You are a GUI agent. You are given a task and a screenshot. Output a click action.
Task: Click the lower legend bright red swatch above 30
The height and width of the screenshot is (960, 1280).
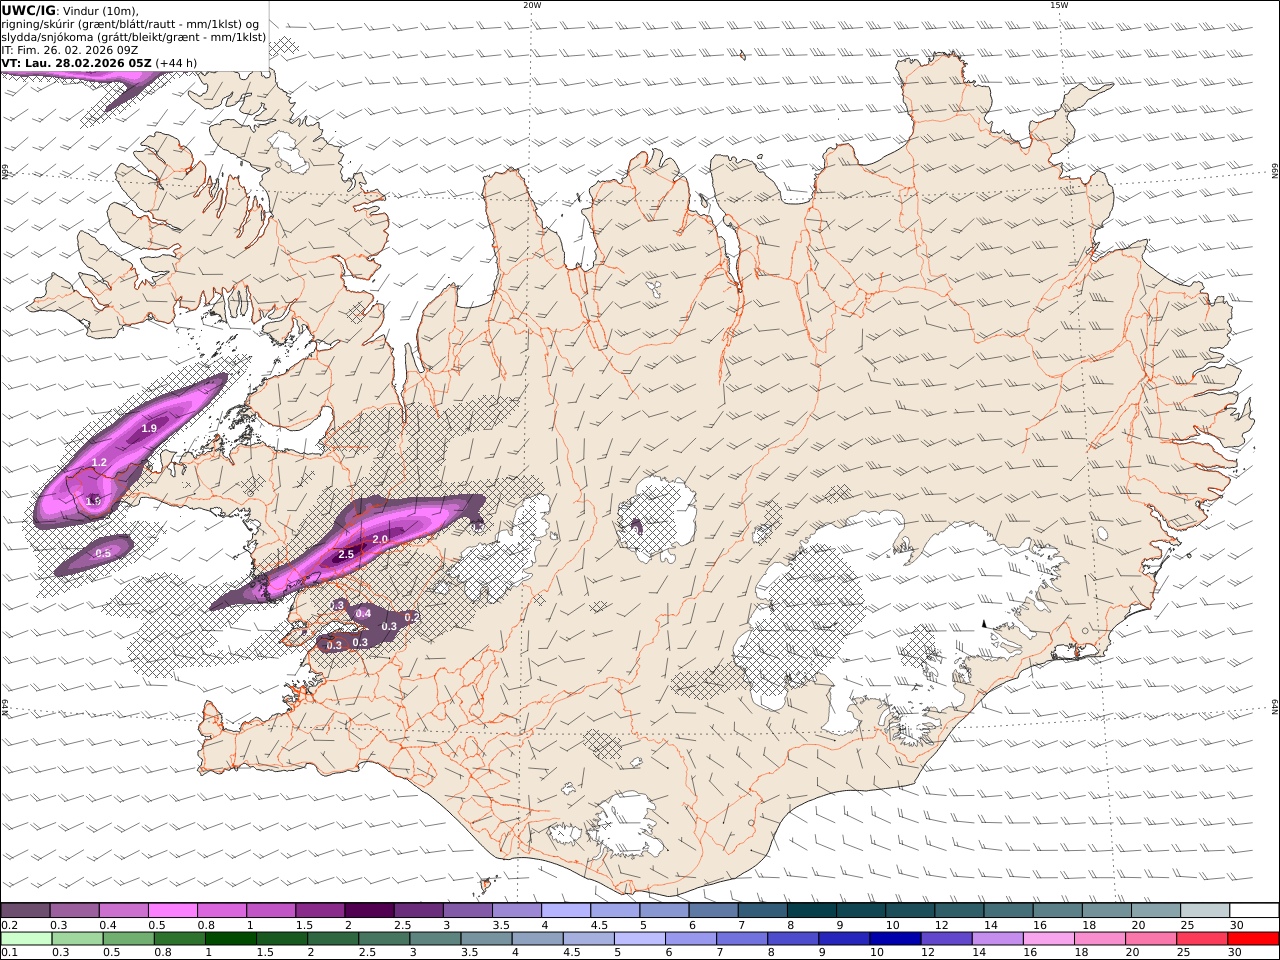pyautogui.click(x=1253, y=939)
